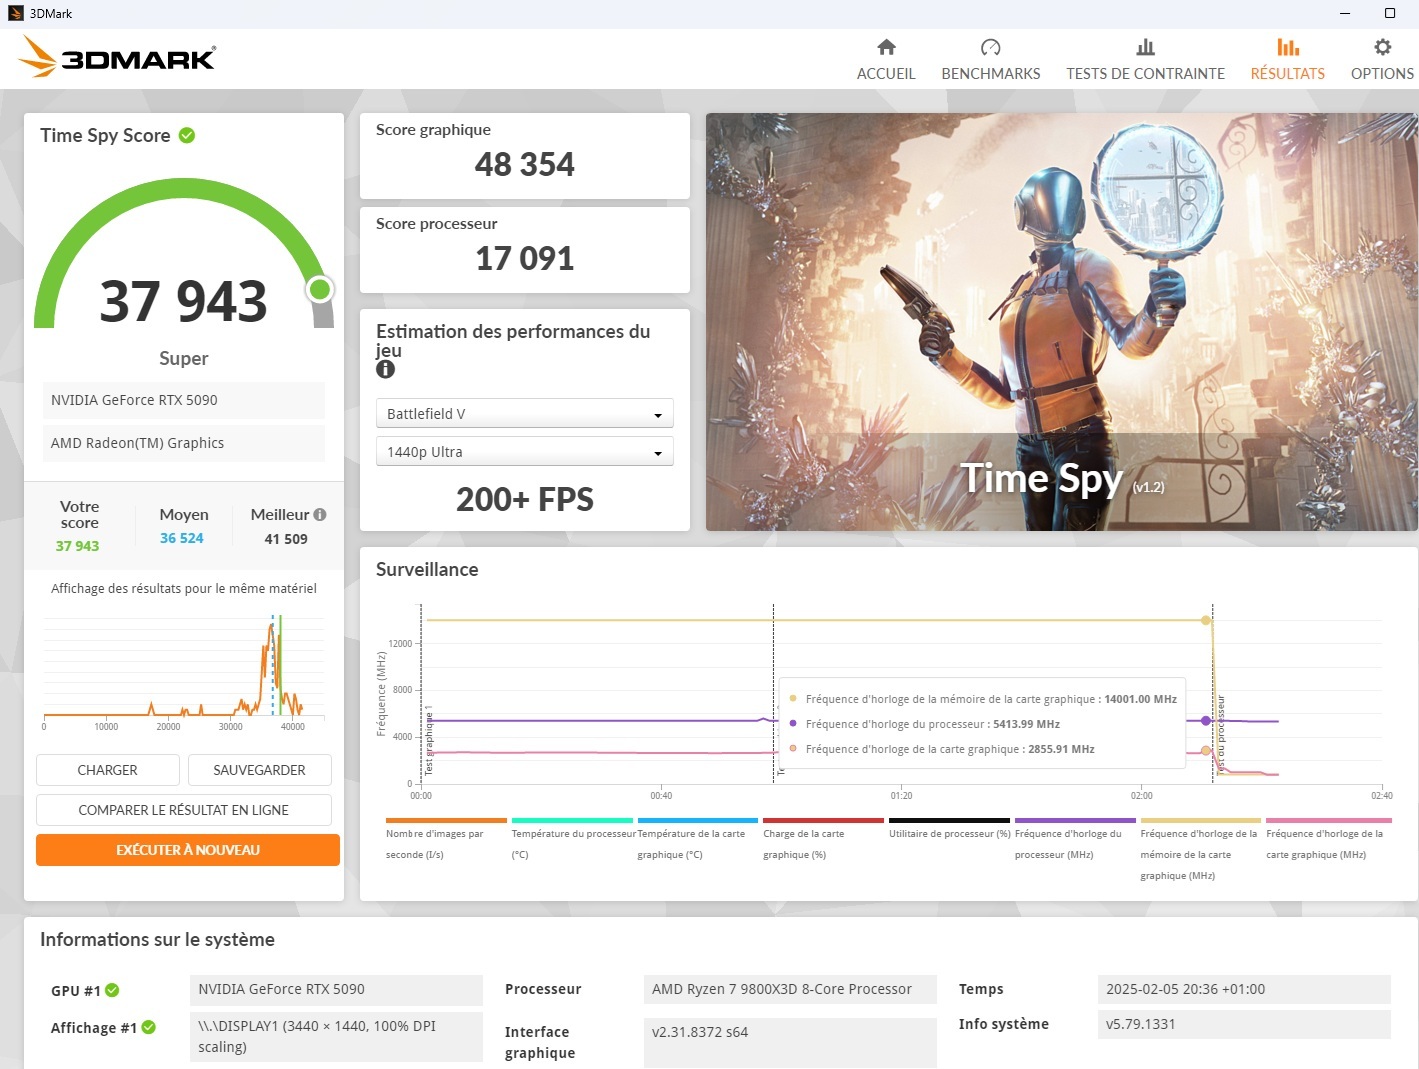The width and height of the screenshot is (1419, 1069).
Task: Click the EXÉCUTER À NOUVEAU button
Action: click(x=188, y=850)
